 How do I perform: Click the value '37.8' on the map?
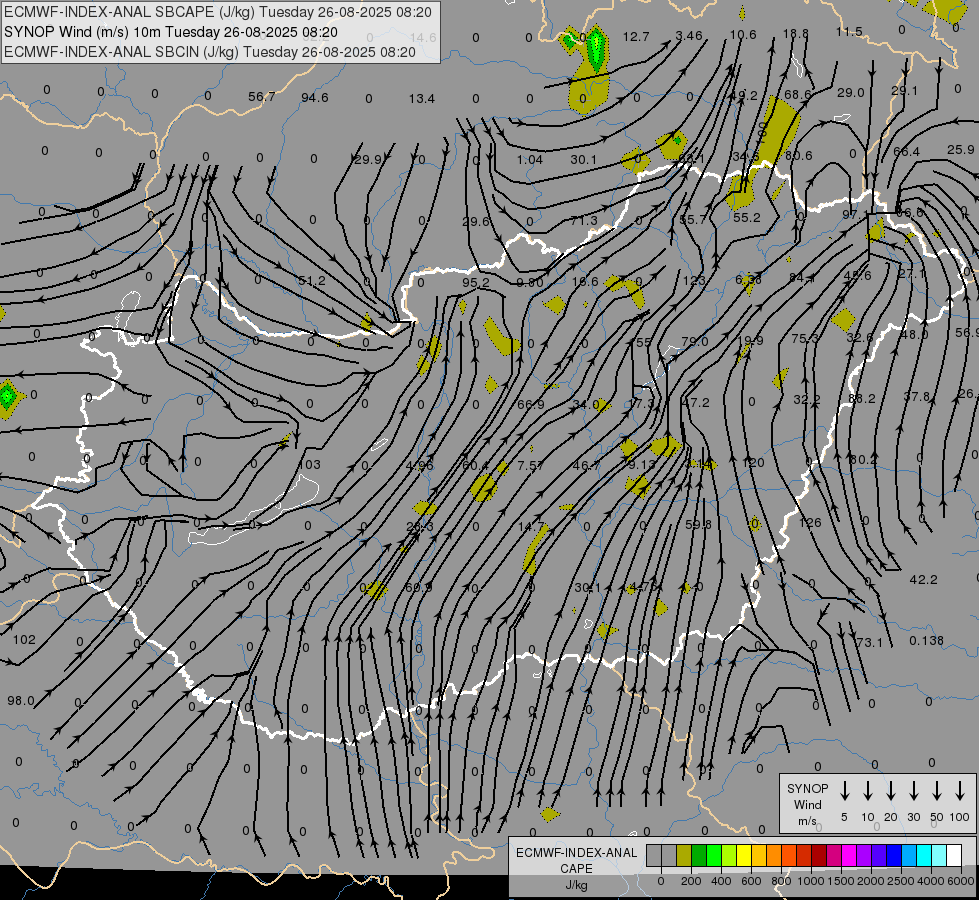coord(917,397)
